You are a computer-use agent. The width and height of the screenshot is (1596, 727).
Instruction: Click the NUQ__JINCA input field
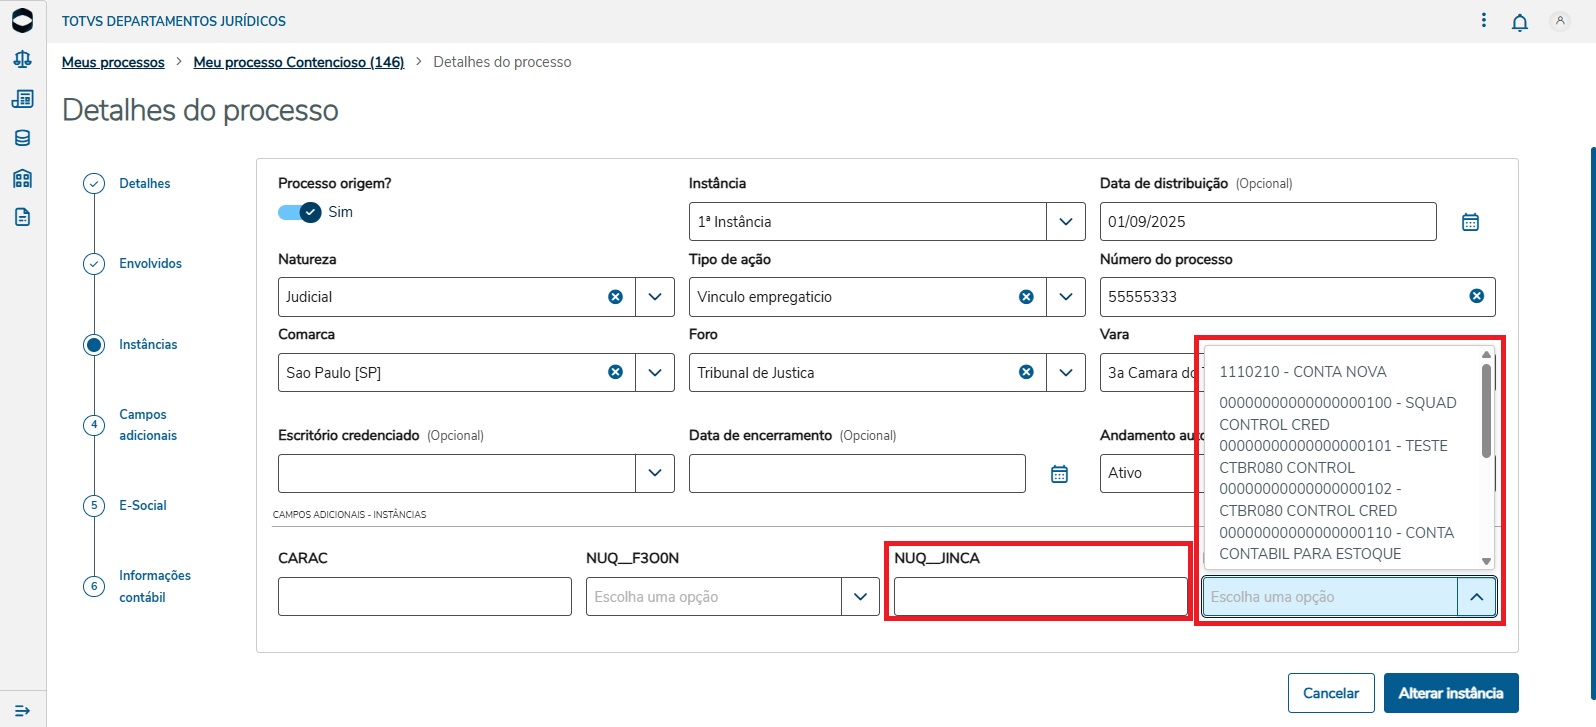coord(1040,597)
